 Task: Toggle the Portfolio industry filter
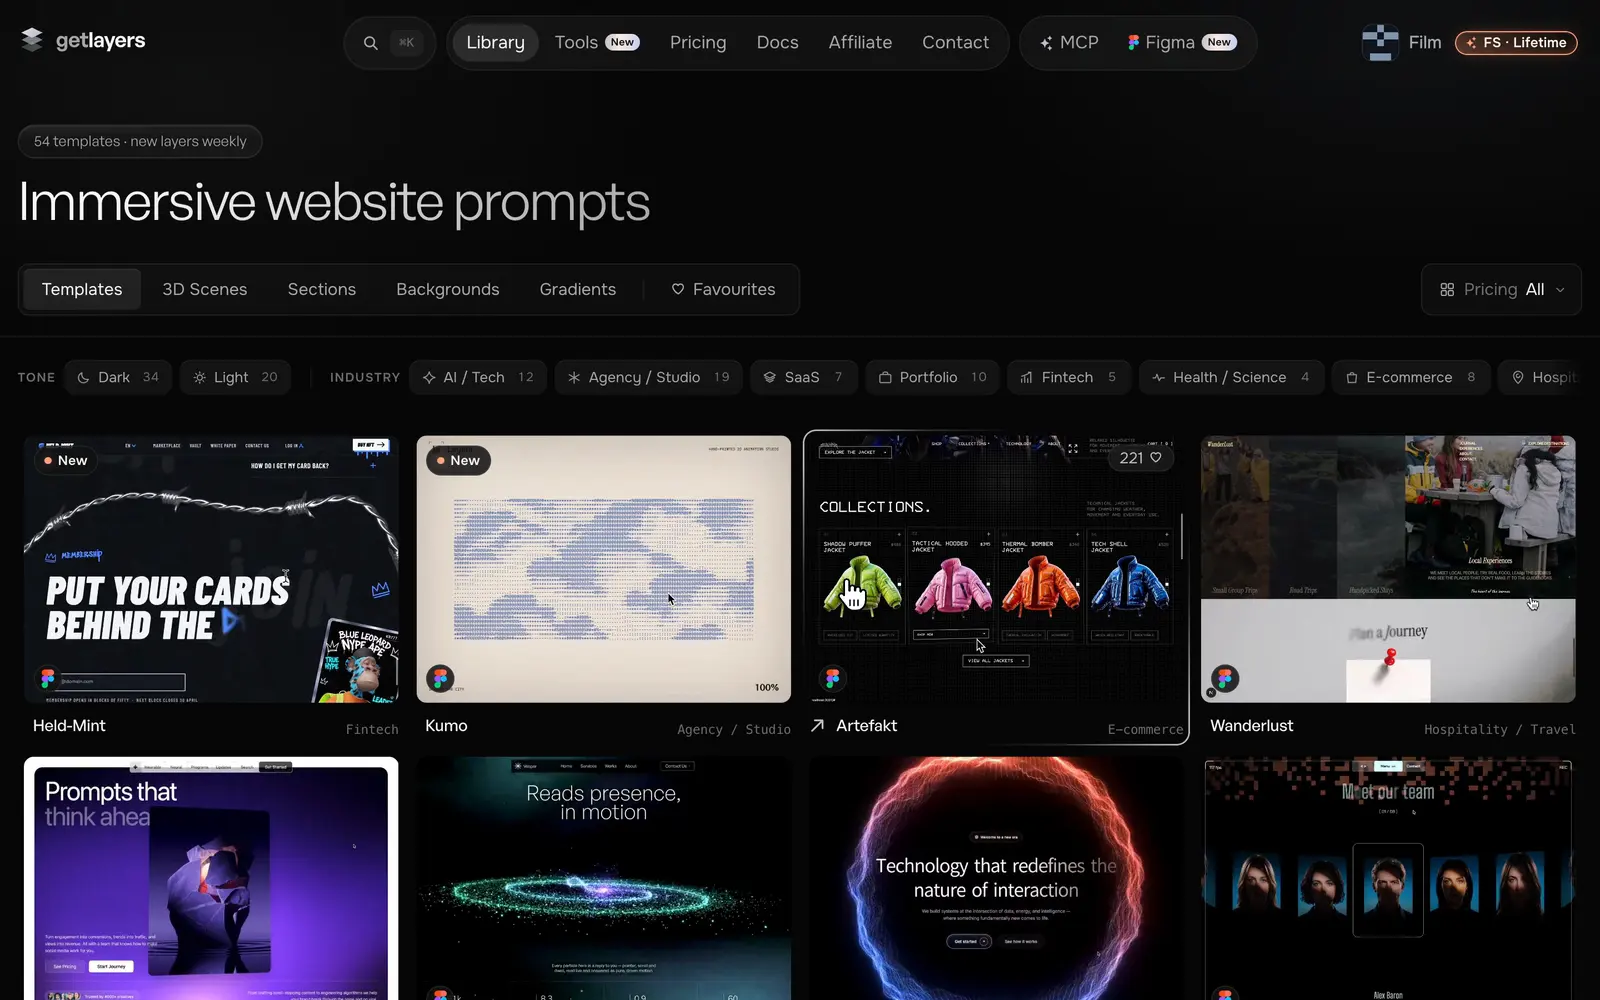932,377
